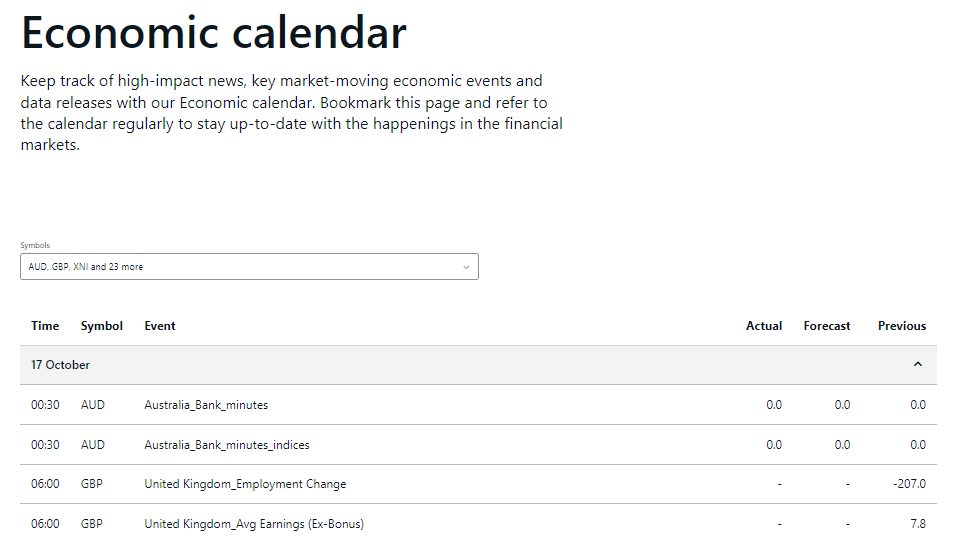Click the Economic calendar page heading
The width and height of the screenshot is (962, 536).
coord(214,32)
